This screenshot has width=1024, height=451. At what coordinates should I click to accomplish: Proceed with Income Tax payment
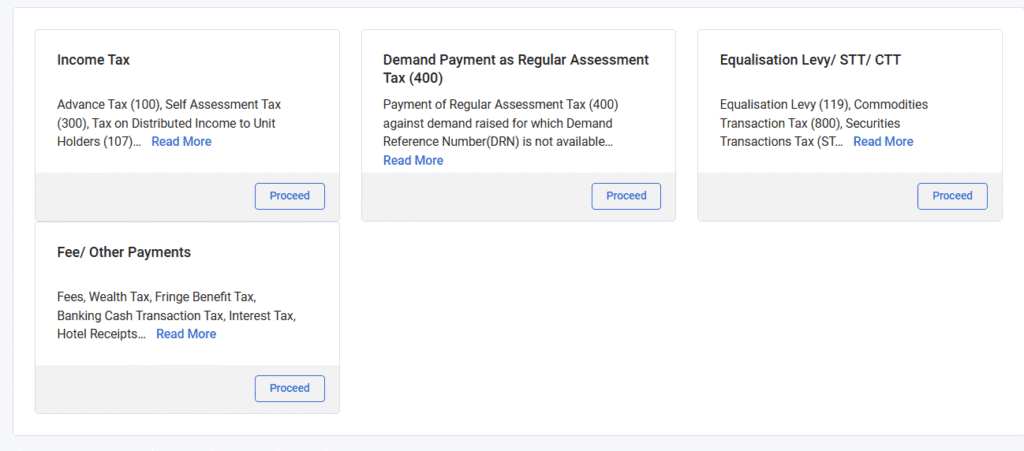point(289,196)
